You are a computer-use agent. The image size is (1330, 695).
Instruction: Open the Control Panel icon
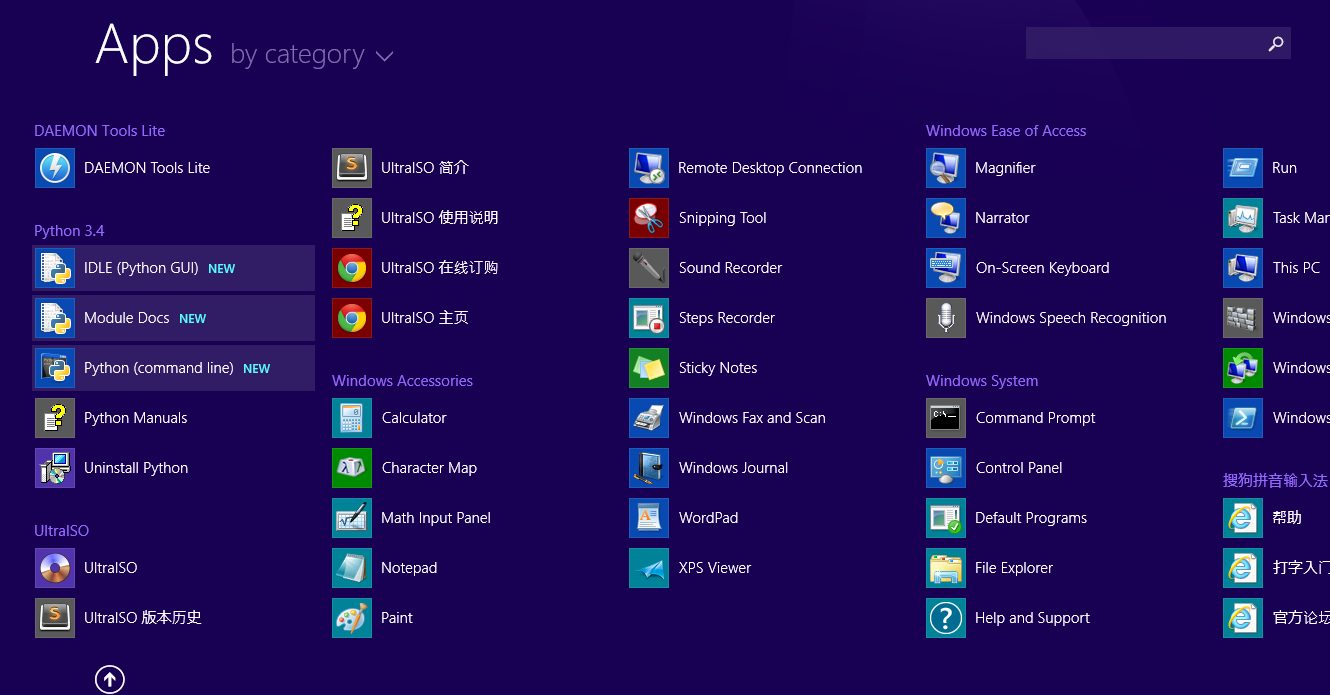point(946,468)
